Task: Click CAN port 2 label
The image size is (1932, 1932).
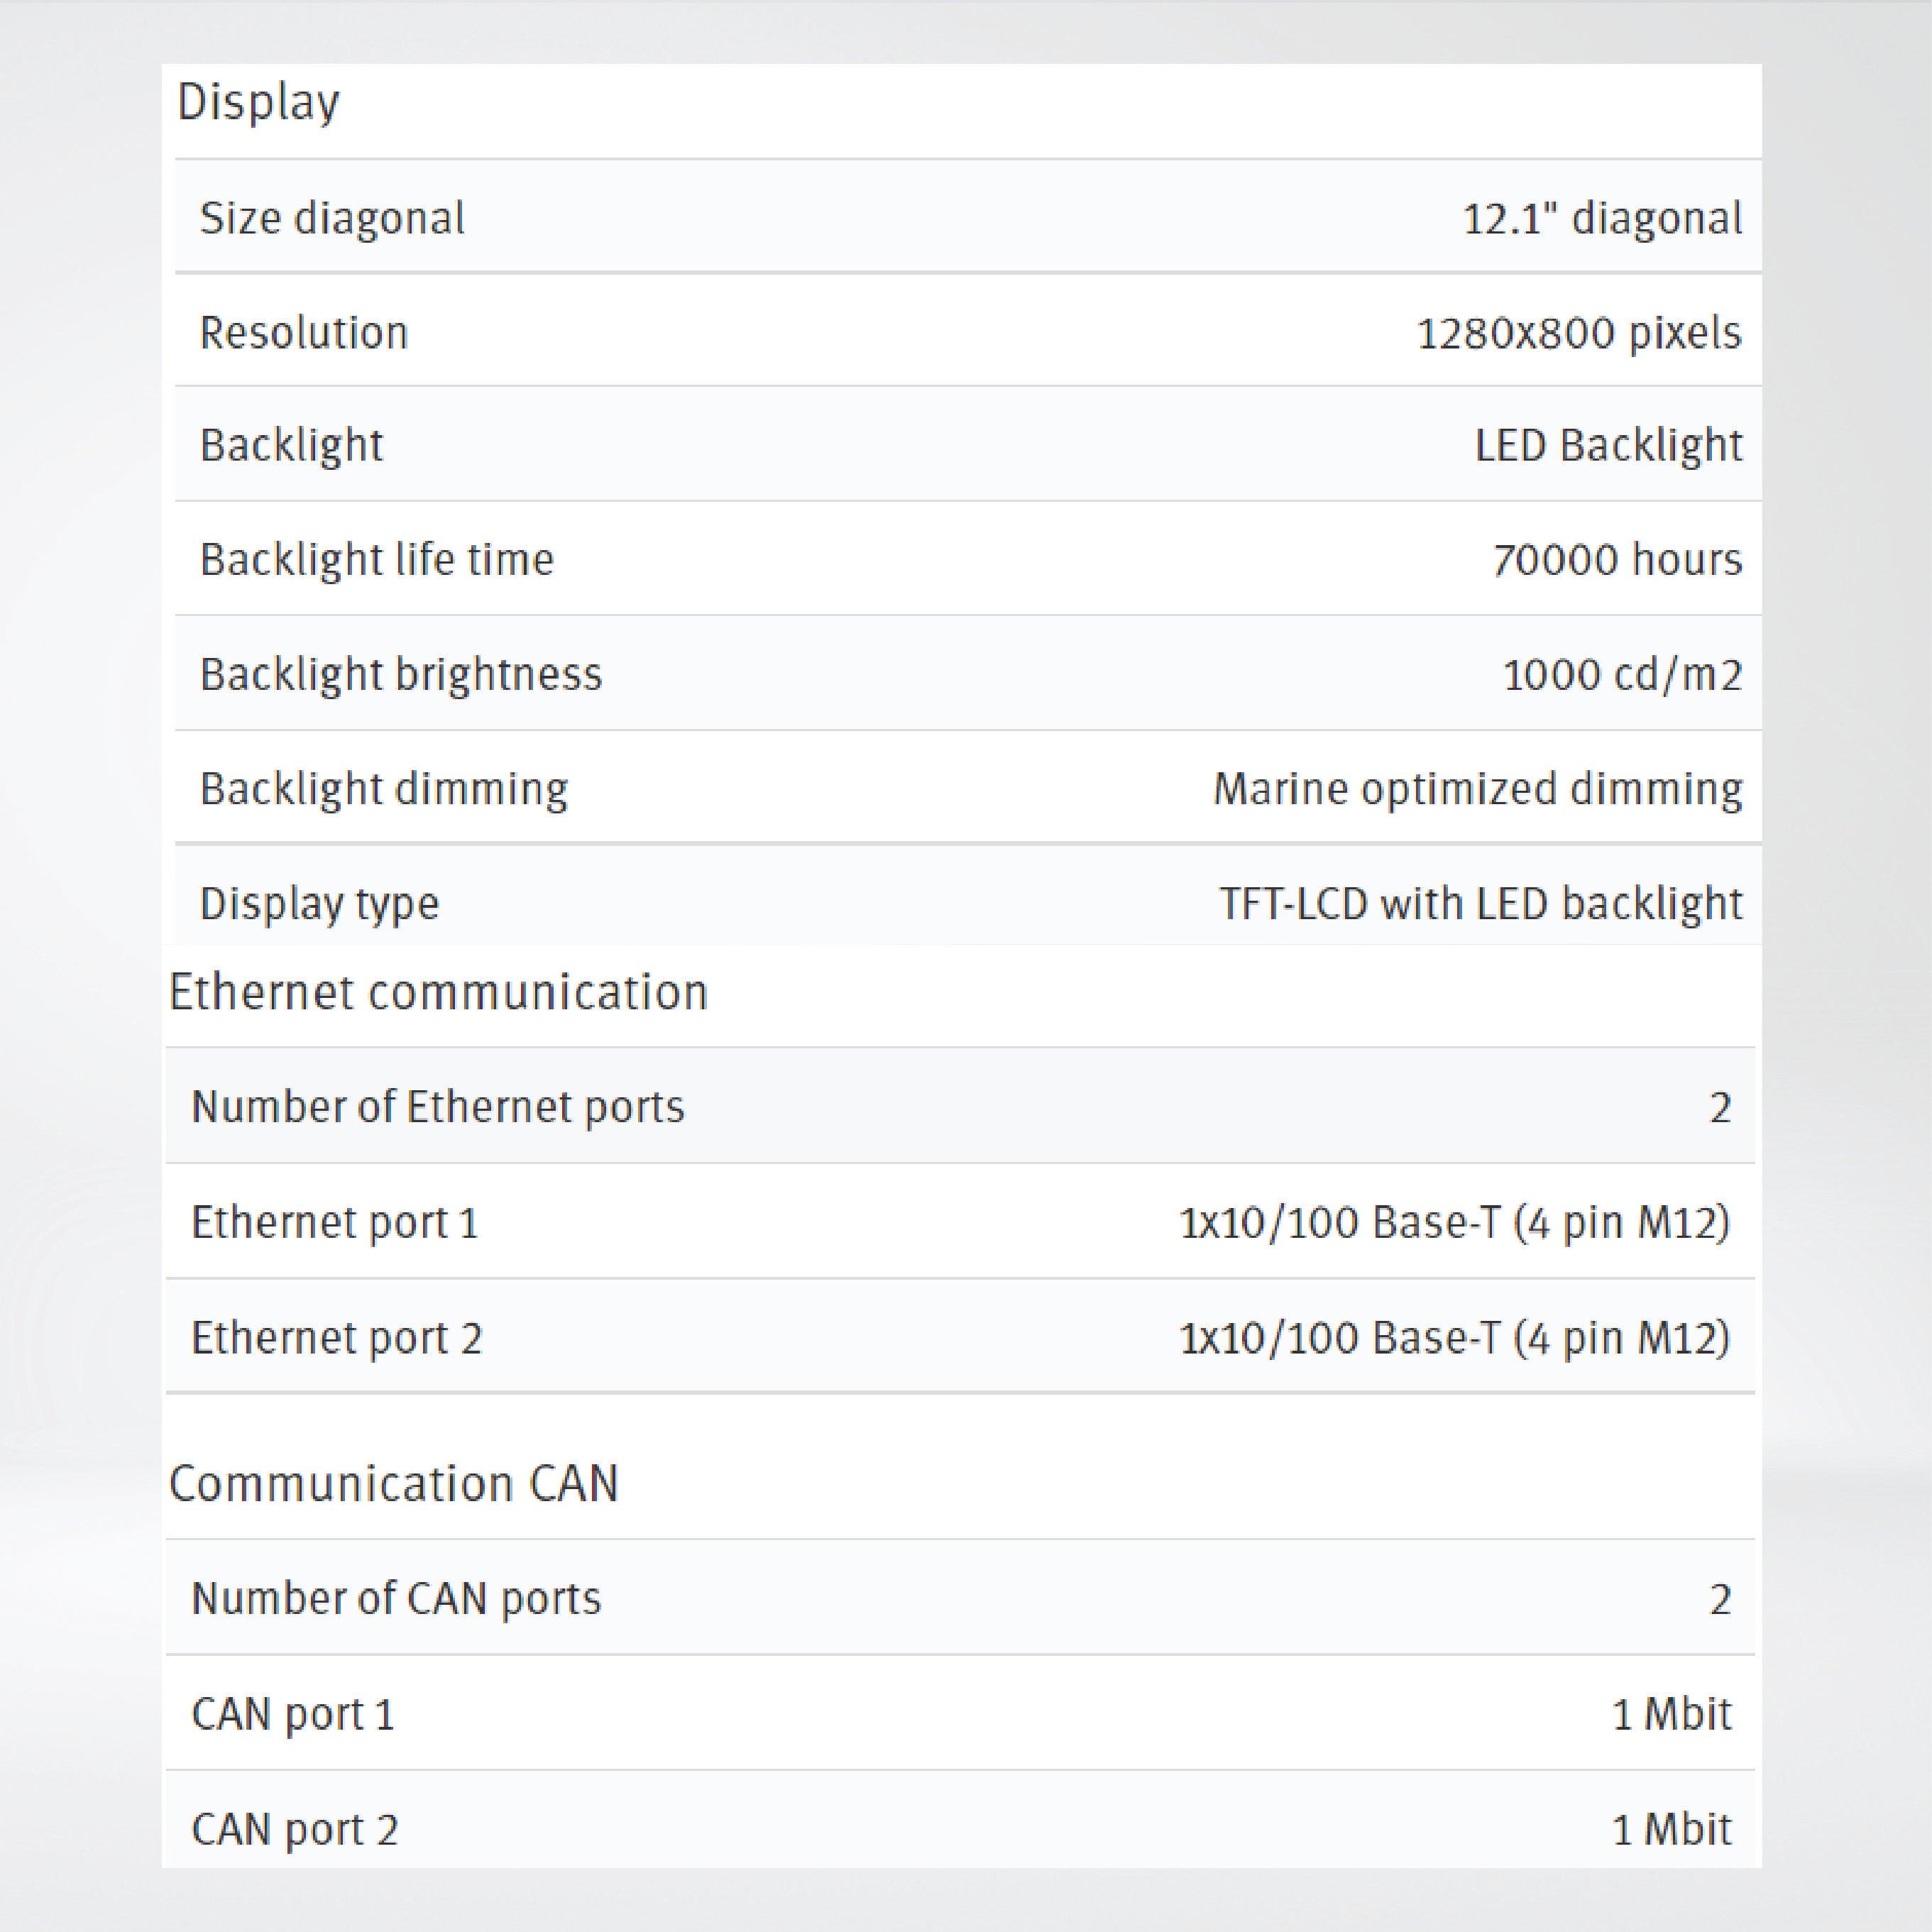Action: pos(295,1829)
